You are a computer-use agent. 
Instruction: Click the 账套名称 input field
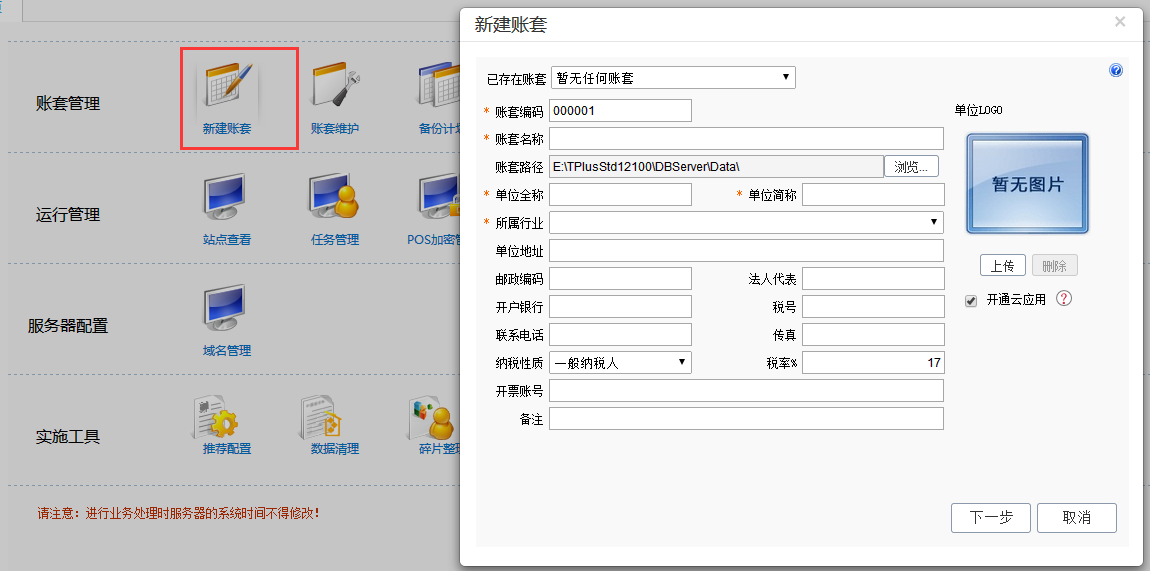(x=746, y=138)
